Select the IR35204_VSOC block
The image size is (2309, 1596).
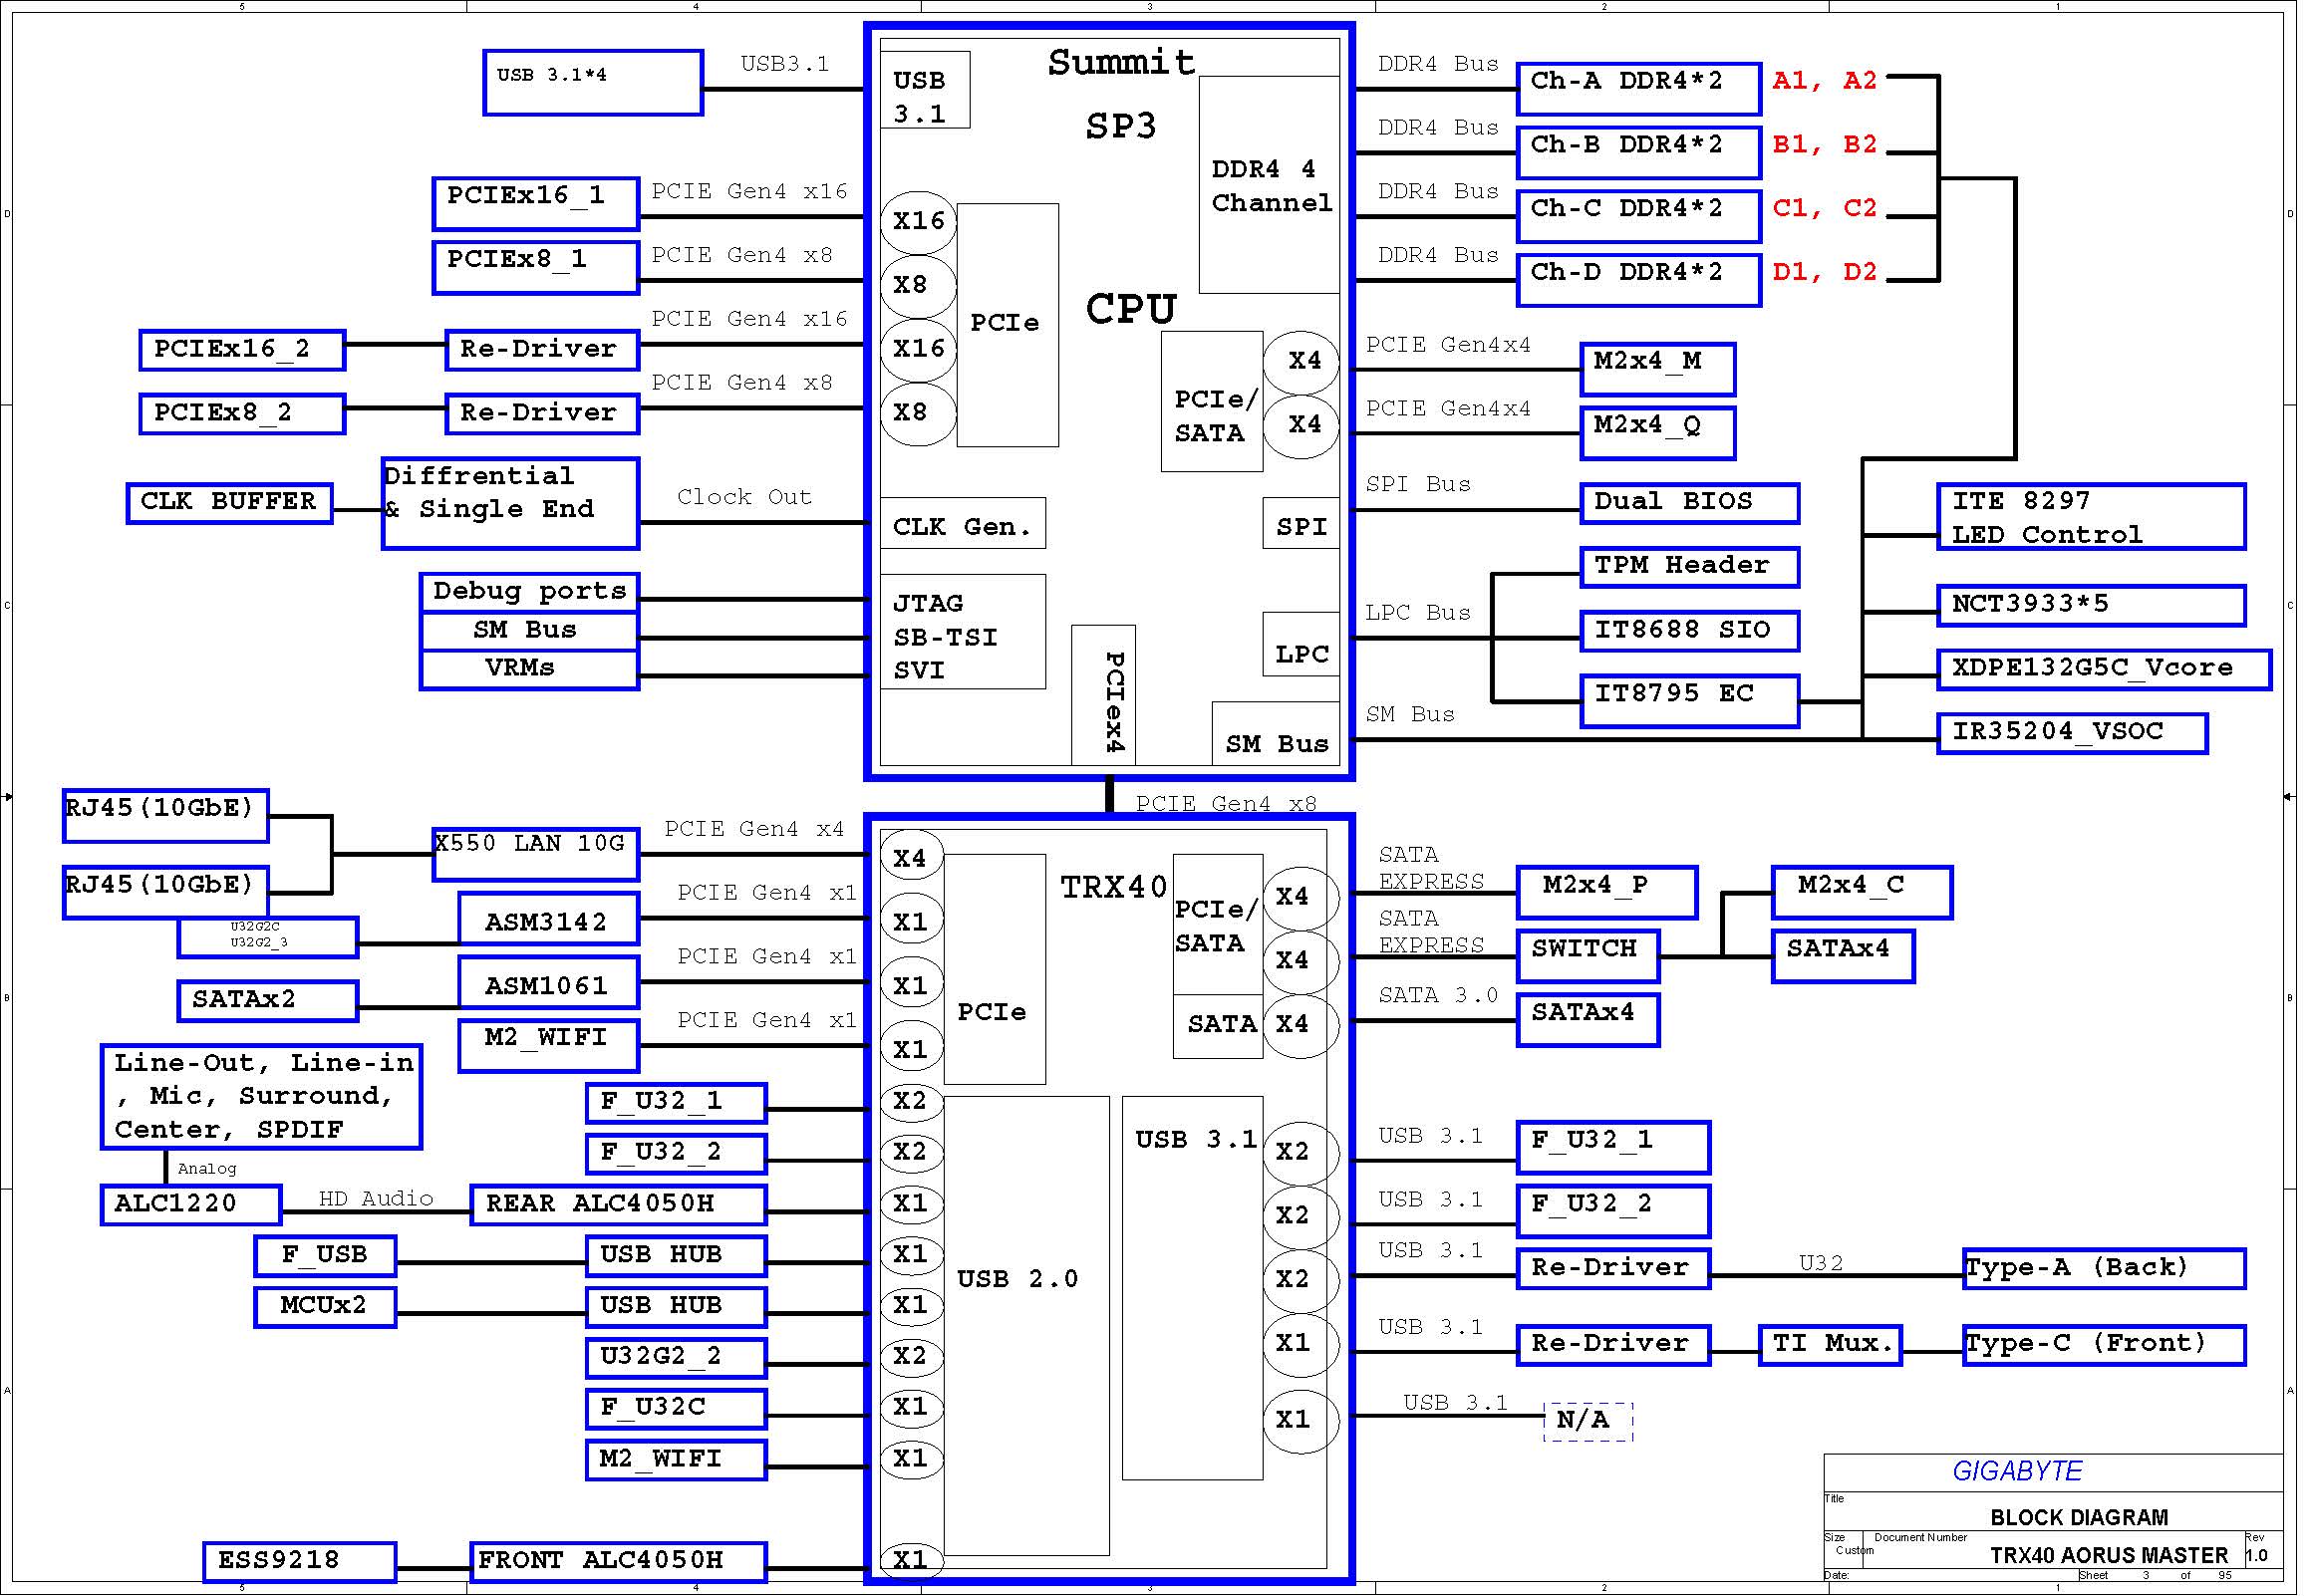[x=2073, y=734]
